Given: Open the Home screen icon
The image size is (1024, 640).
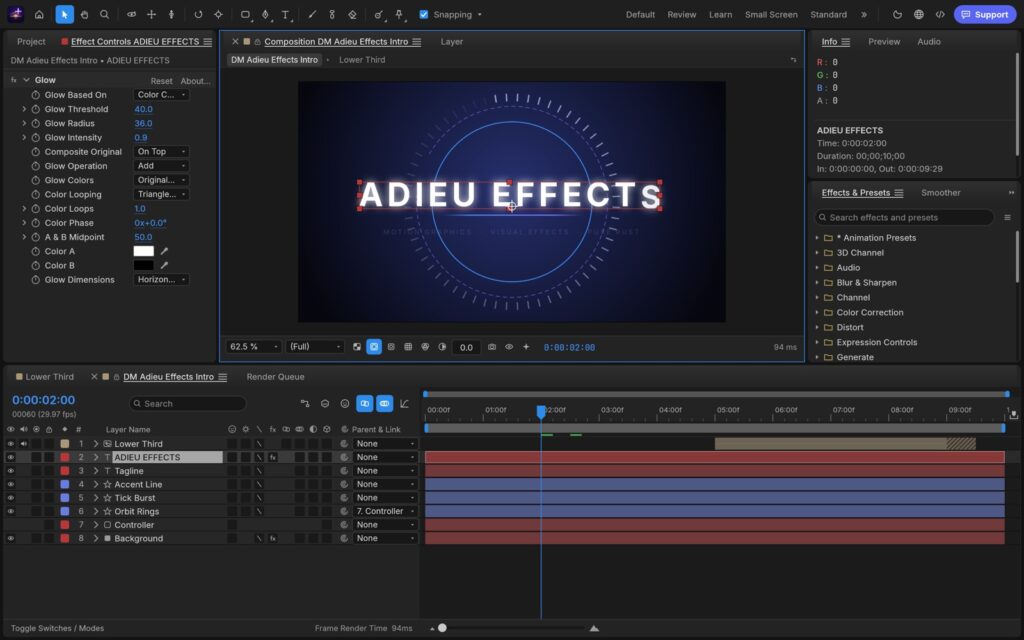Looking at the screenshot, I should [x=39, y=14].
